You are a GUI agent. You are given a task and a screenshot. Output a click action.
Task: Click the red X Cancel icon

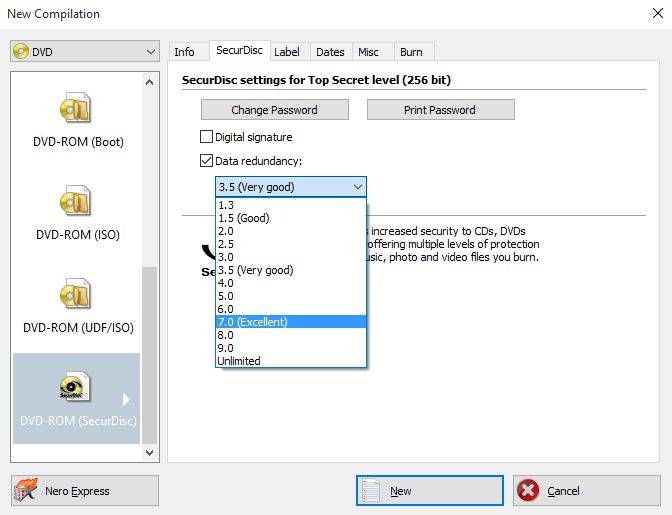tap(528, 490)
